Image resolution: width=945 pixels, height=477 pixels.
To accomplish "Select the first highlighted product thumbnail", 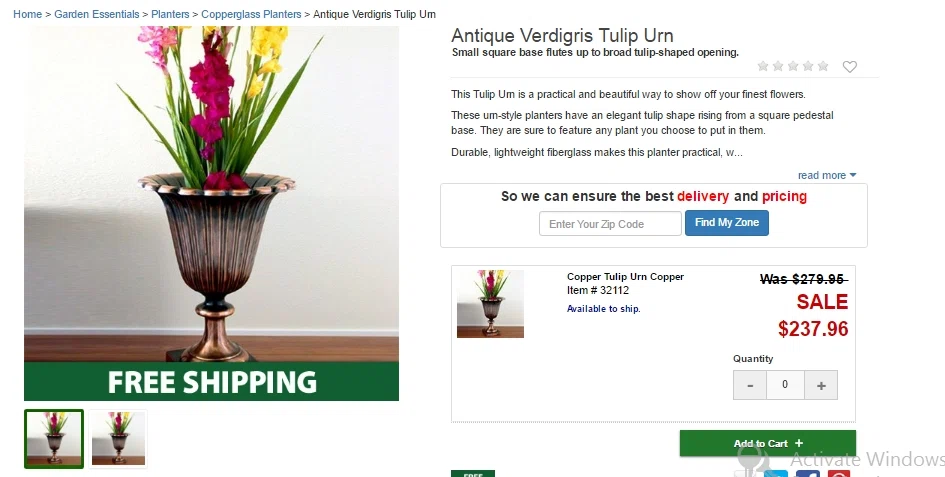I will tap(54, 438).
